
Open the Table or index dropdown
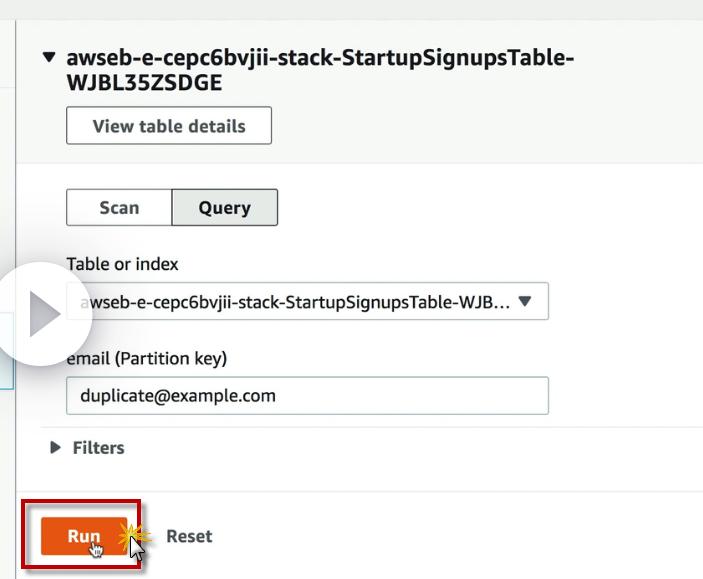(307, 301)
